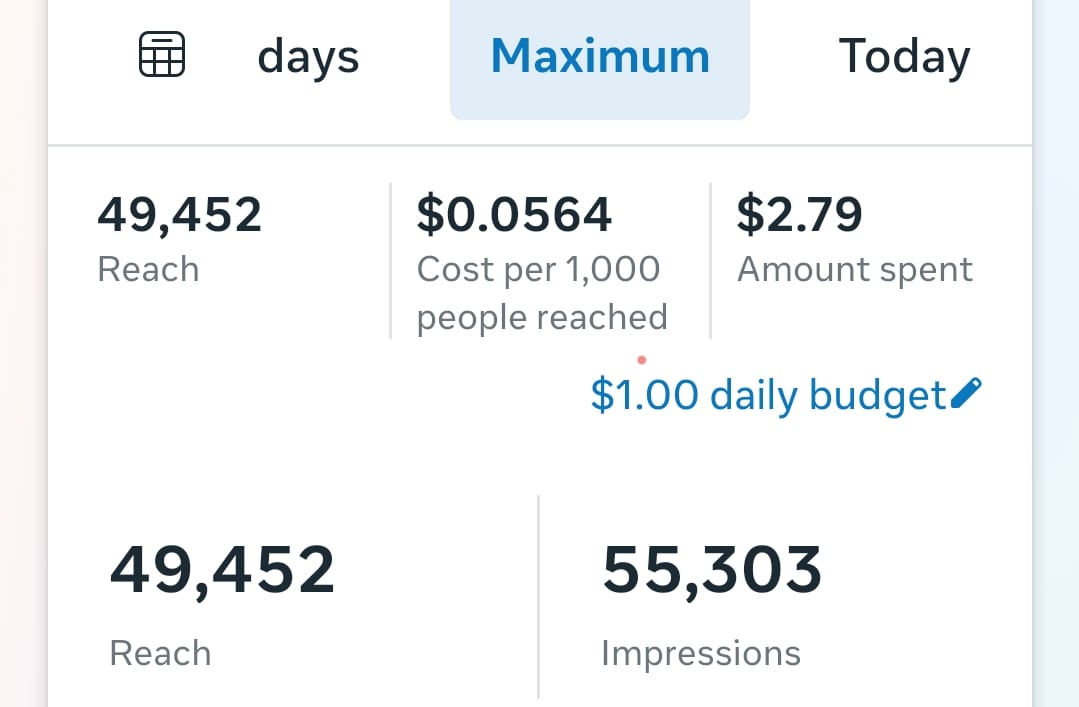Click the small Reach label in the top summary row
This screenshot has width=1079, height=707.
point(148,270)
